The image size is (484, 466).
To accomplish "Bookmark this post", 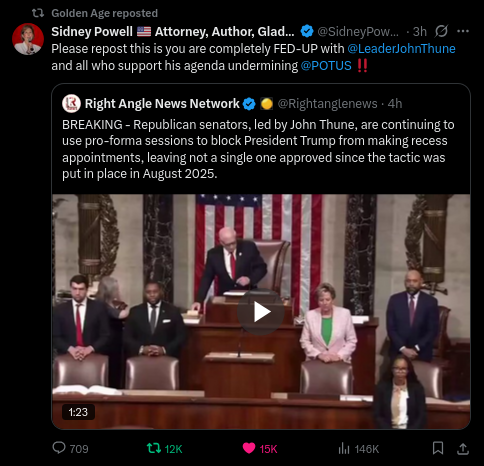I will coord(438,448).
